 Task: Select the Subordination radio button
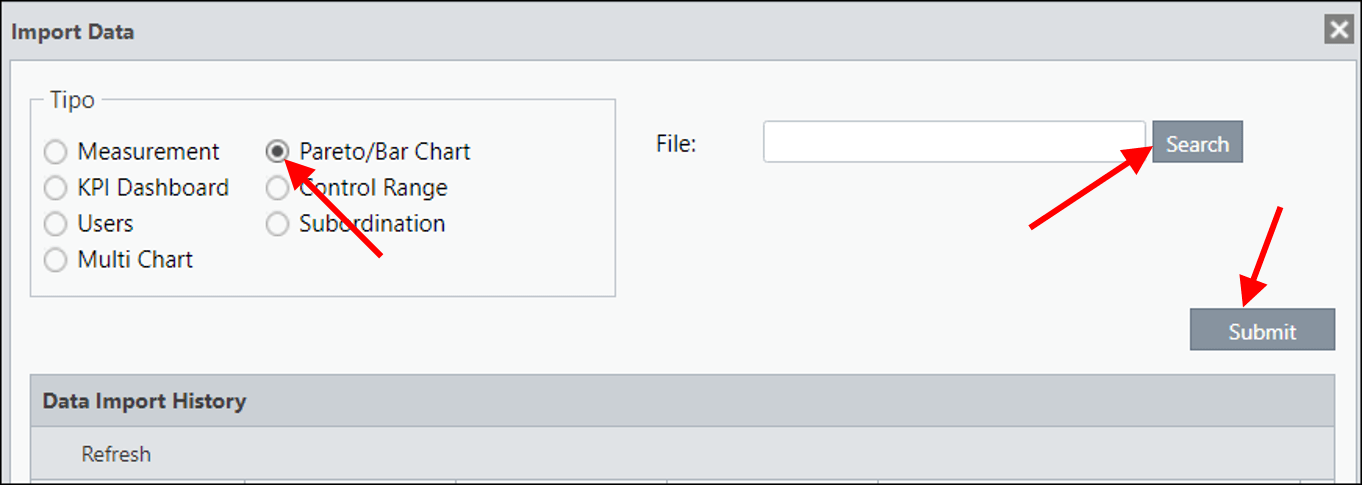[277, 224]
